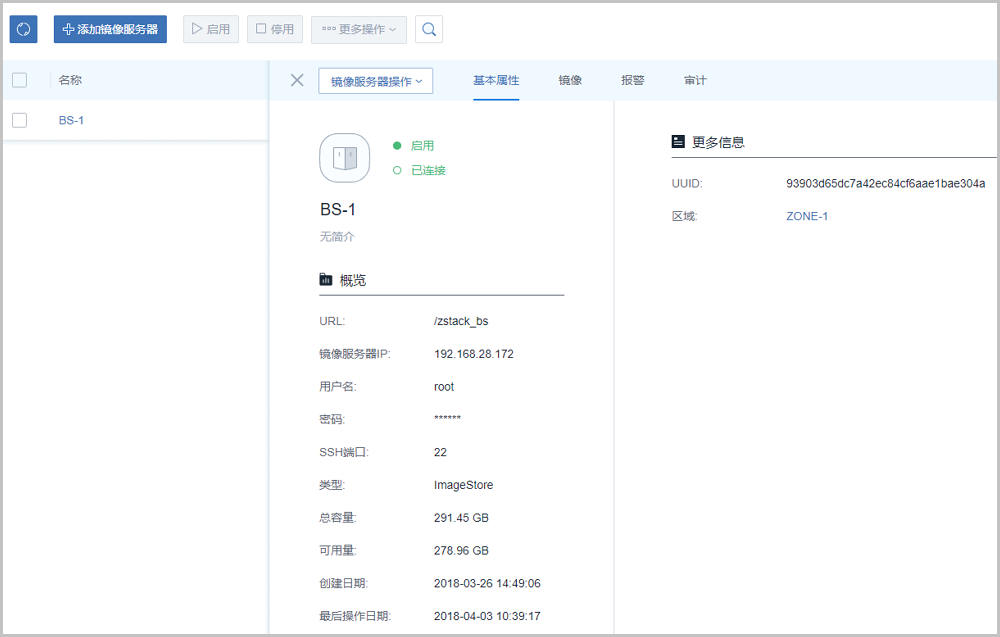Expand the 更多操作 dropdown
This screenshot has height=637, width=1000.
click(359, 30)
